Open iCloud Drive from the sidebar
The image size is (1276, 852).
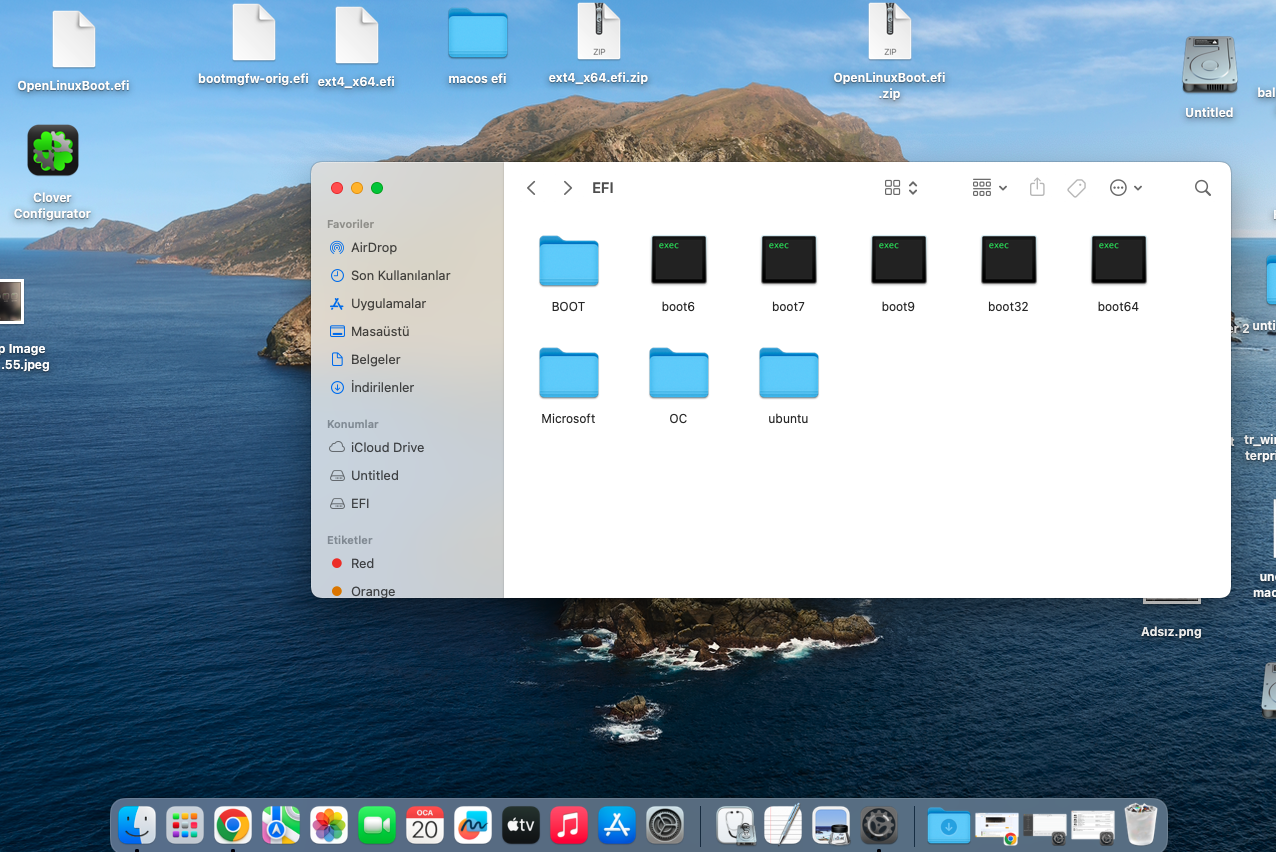(x=387, y=447)
